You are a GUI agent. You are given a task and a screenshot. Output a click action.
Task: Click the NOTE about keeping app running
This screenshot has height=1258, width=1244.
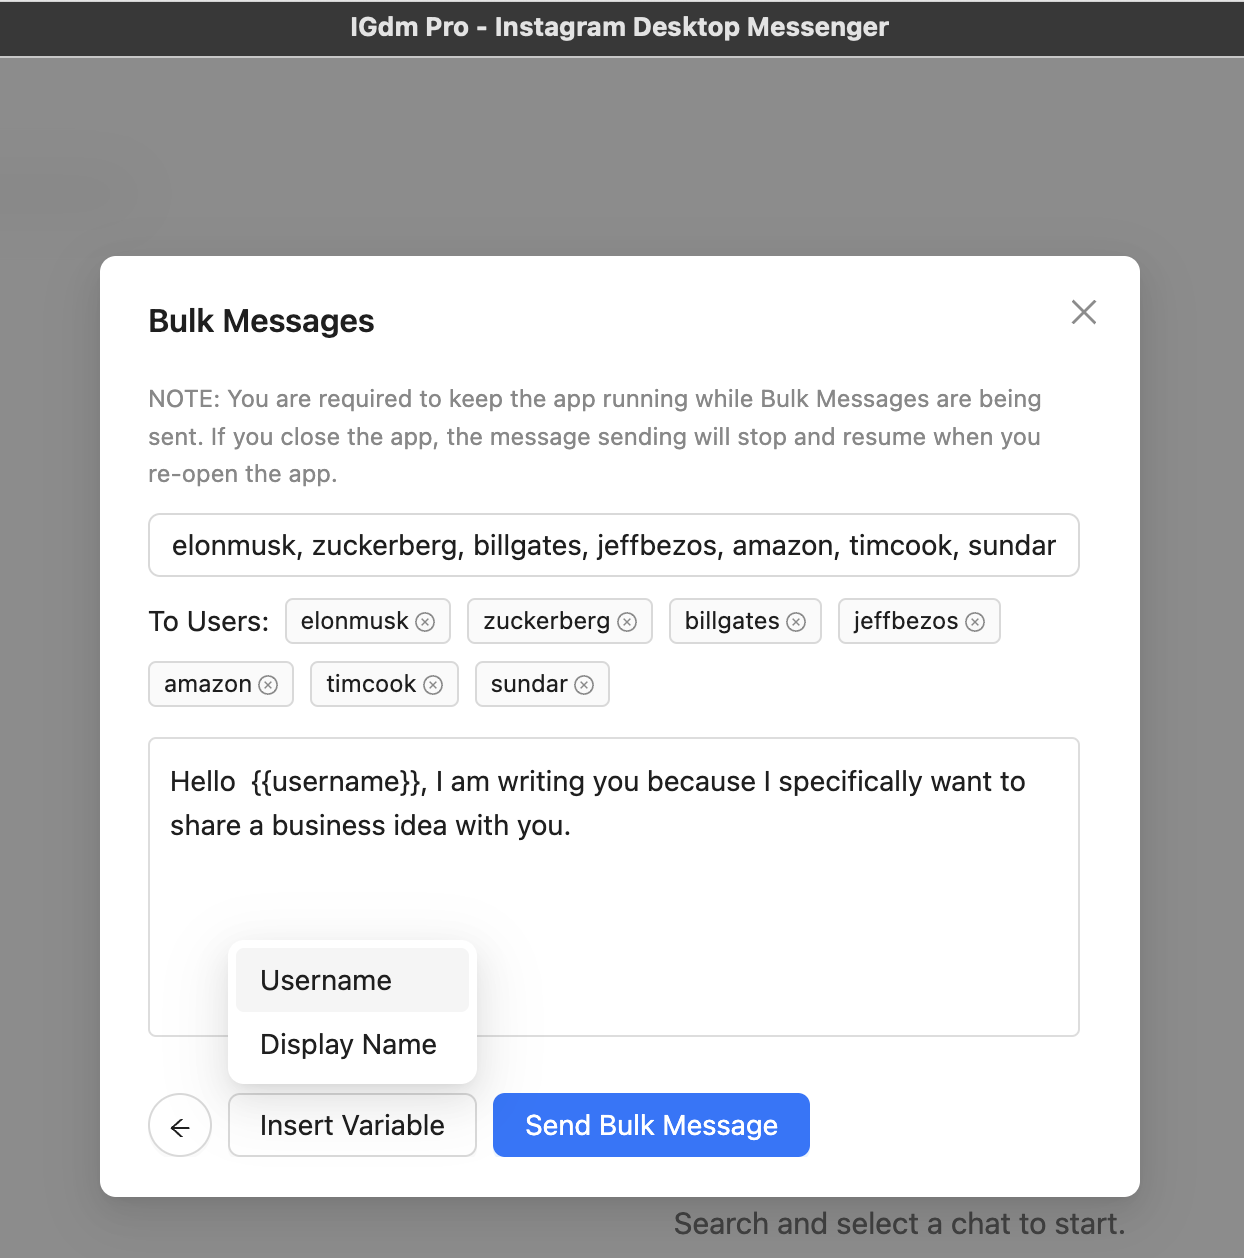pyautogui.click(x=595, y=437)
